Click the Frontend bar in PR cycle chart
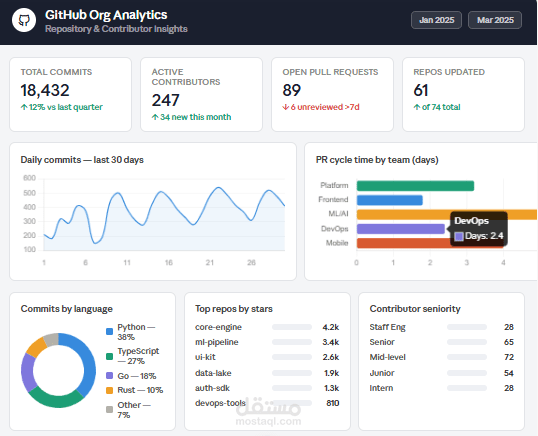 [389, 200]
